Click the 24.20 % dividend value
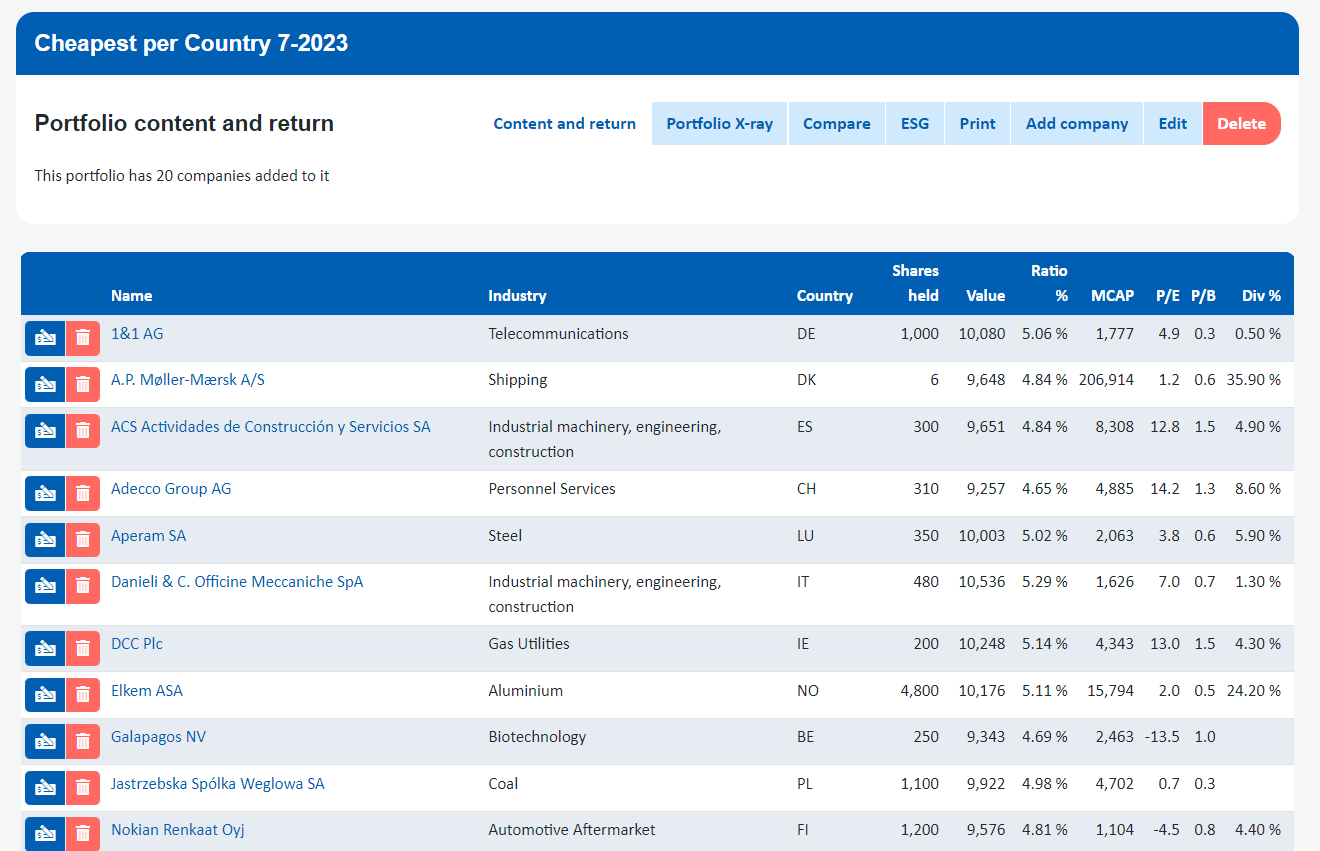 1255,691
